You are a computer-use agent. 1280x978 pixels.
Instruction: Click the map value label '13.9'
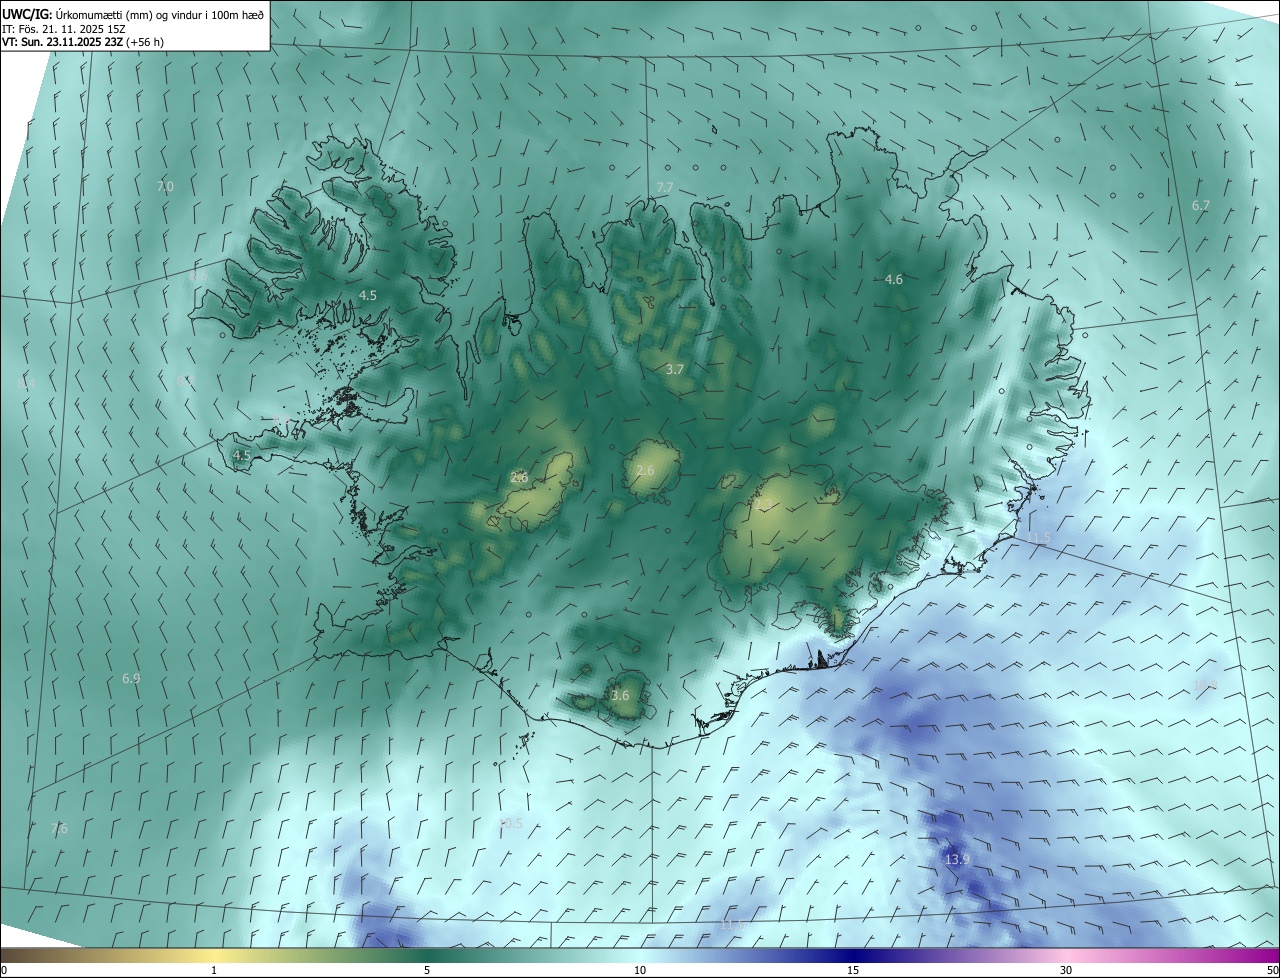click(x=957, y=859)
